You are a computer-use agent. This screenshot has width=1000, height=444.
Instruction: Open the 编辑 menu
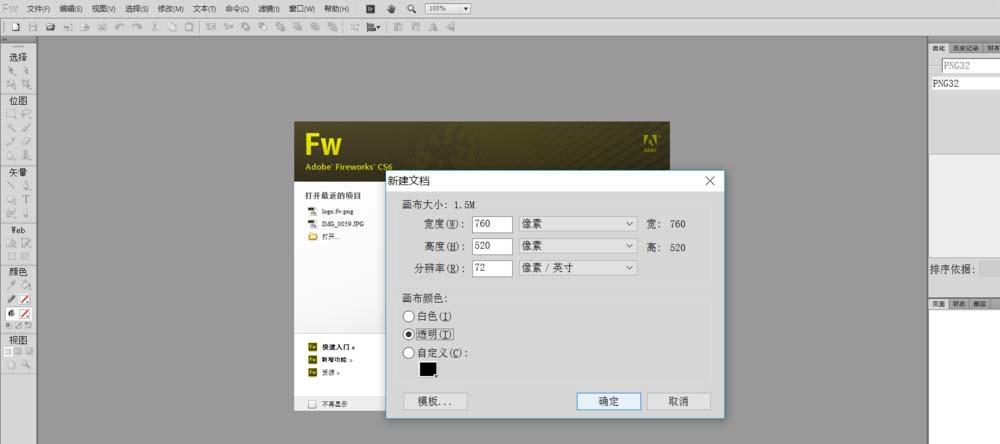coord(71,9)
